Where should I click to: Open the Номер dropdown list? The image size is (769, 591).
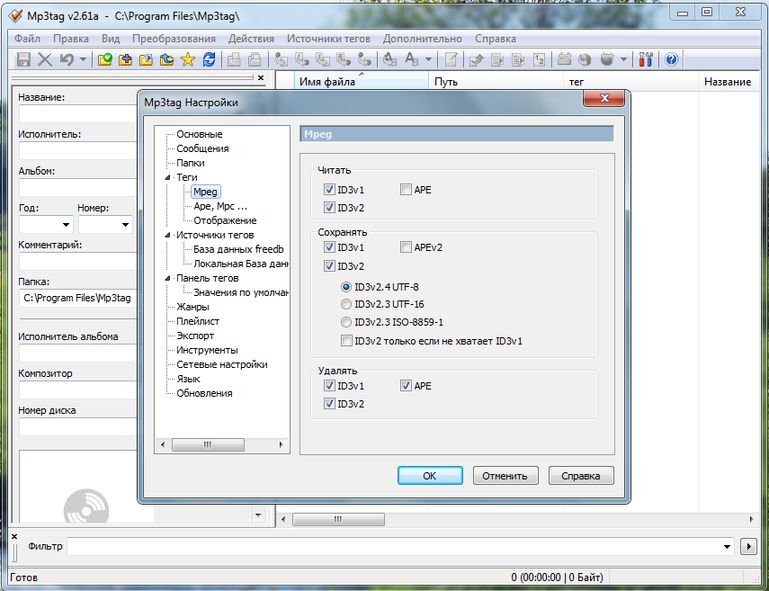[x=124, y=225]
